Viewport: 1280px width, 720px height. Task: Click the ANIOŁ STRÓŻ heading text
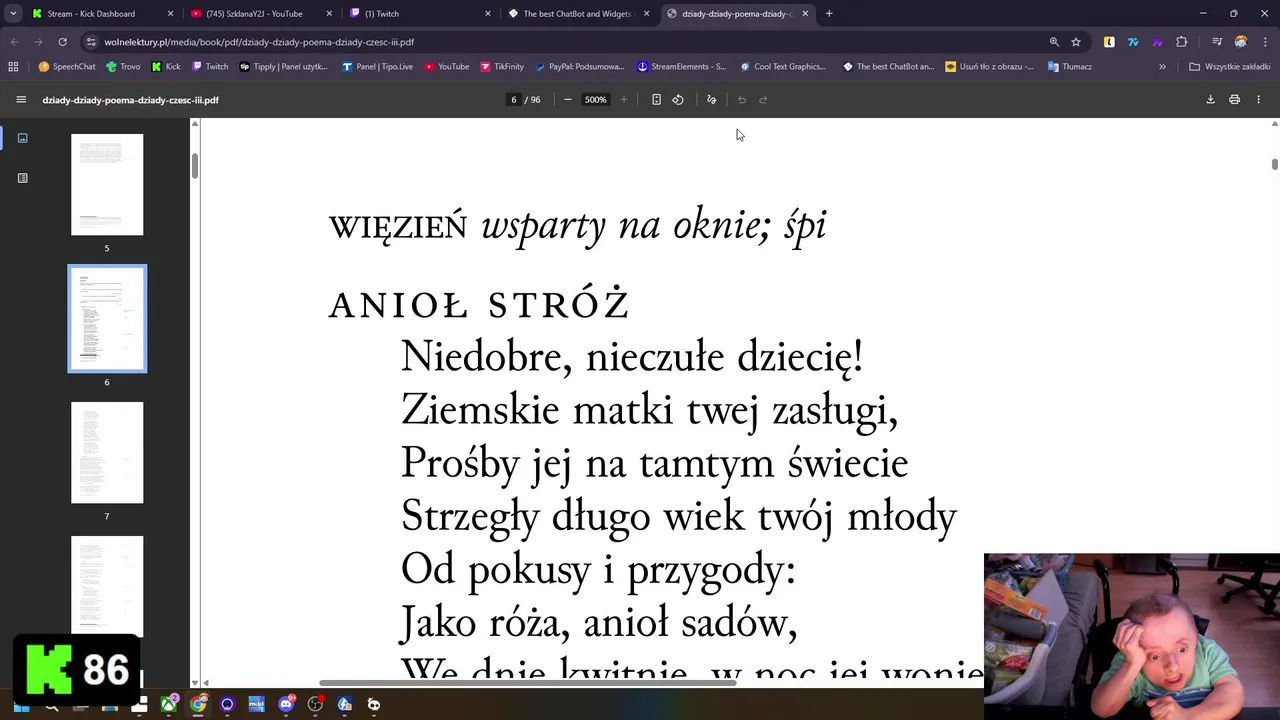[x=479, y=305]
